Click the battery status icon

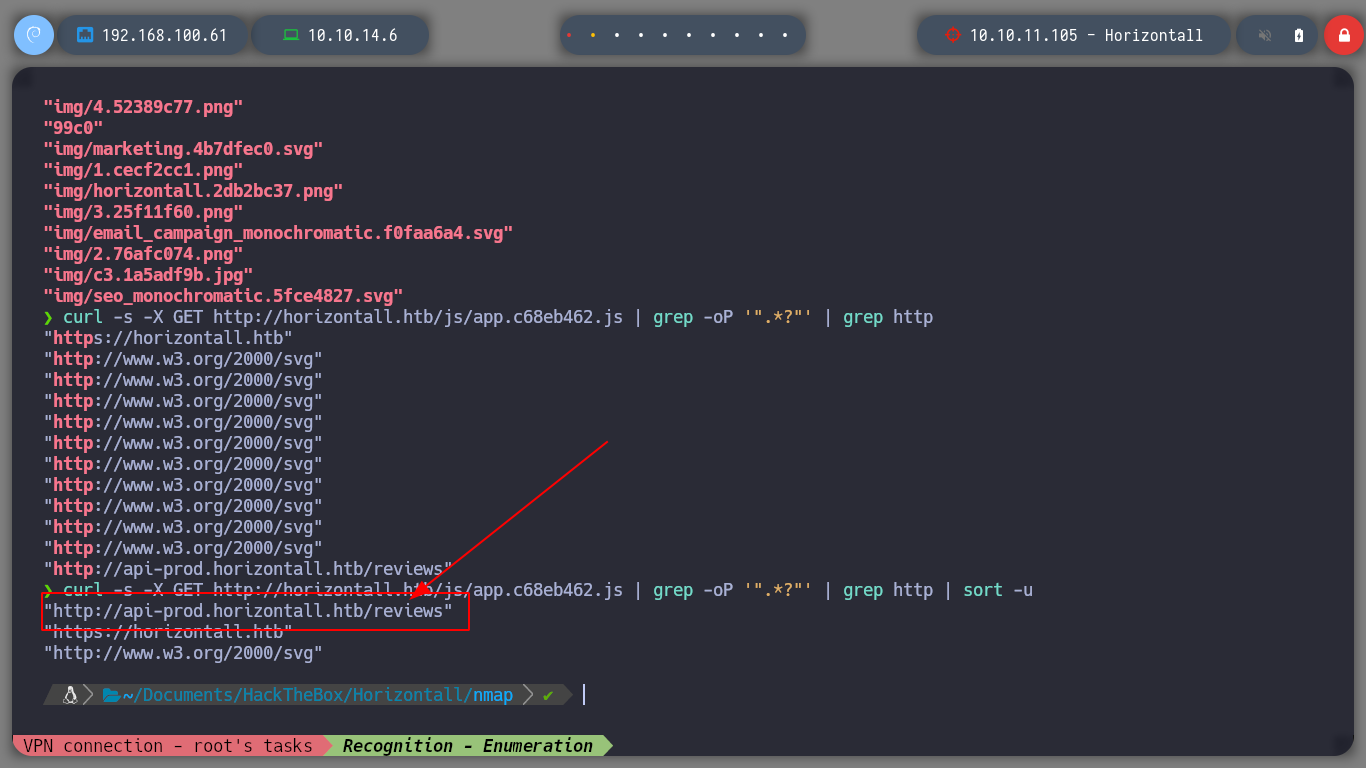pyautogui.click(x=1299, y=35)
